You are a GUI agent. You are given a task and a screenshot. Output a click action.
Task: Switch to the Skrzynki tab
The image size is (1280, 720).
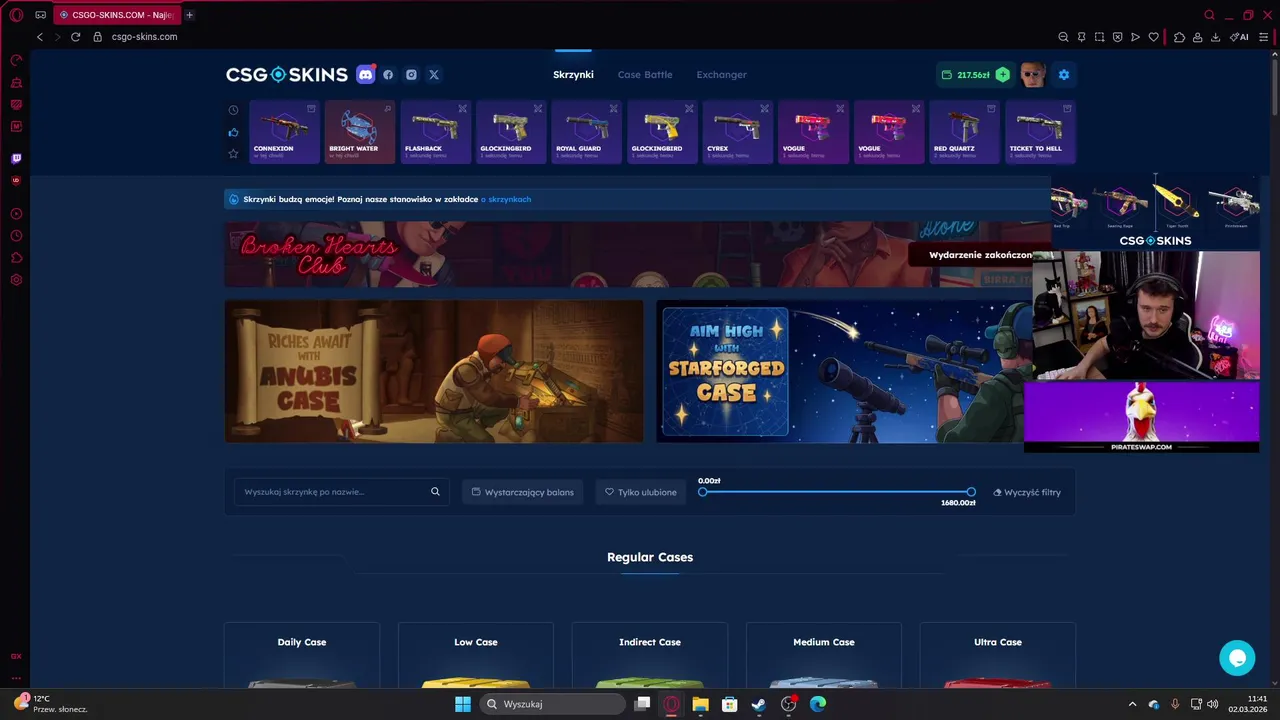coord(573,75)
